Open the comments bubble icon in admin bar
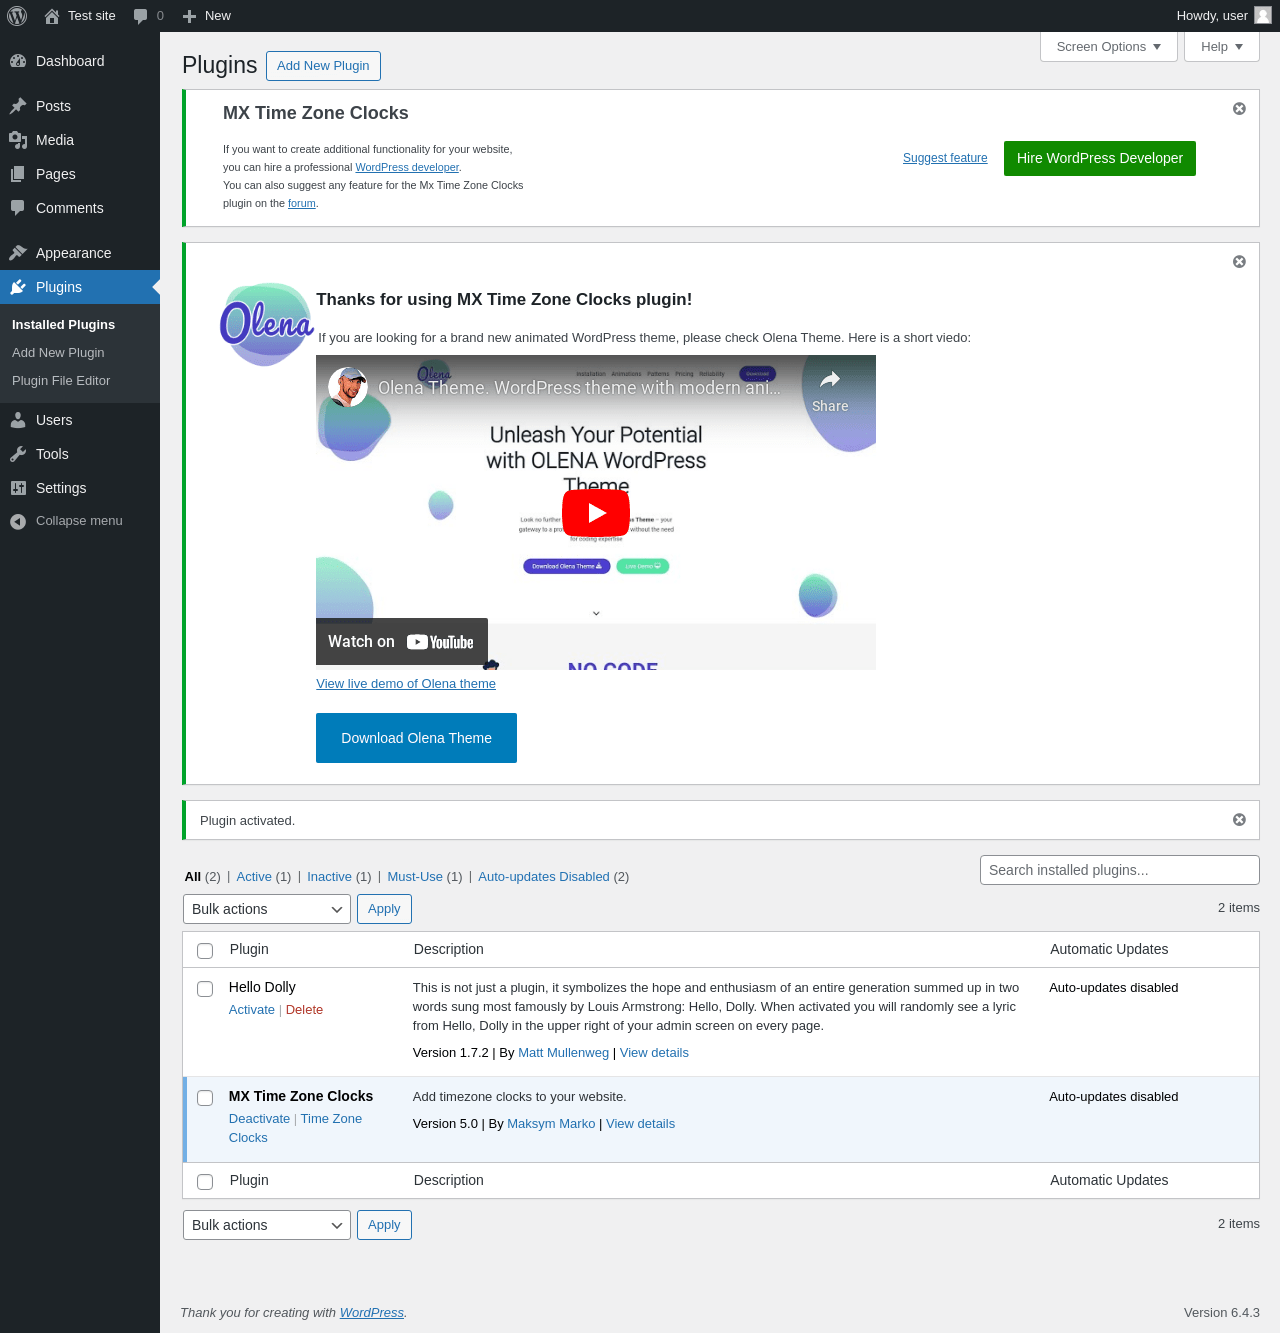Image resolution: width=1280 pixels, height=1333 pixels. click(140, 16)
